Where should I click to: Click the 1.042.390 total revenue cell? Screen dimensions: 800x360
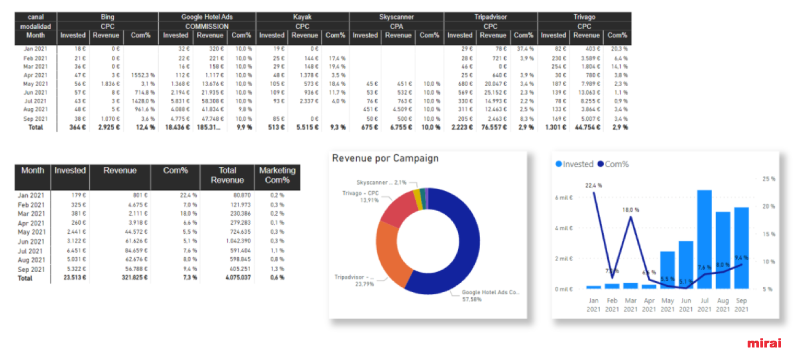[237, 241]
